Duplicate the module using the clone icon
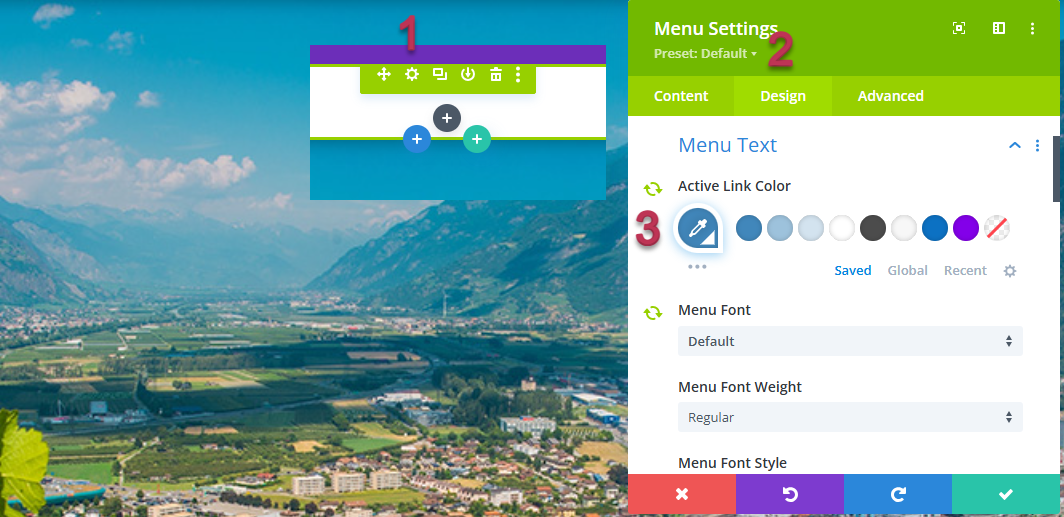The height and width of the screenshot is (517, 1064). point(440,75)
